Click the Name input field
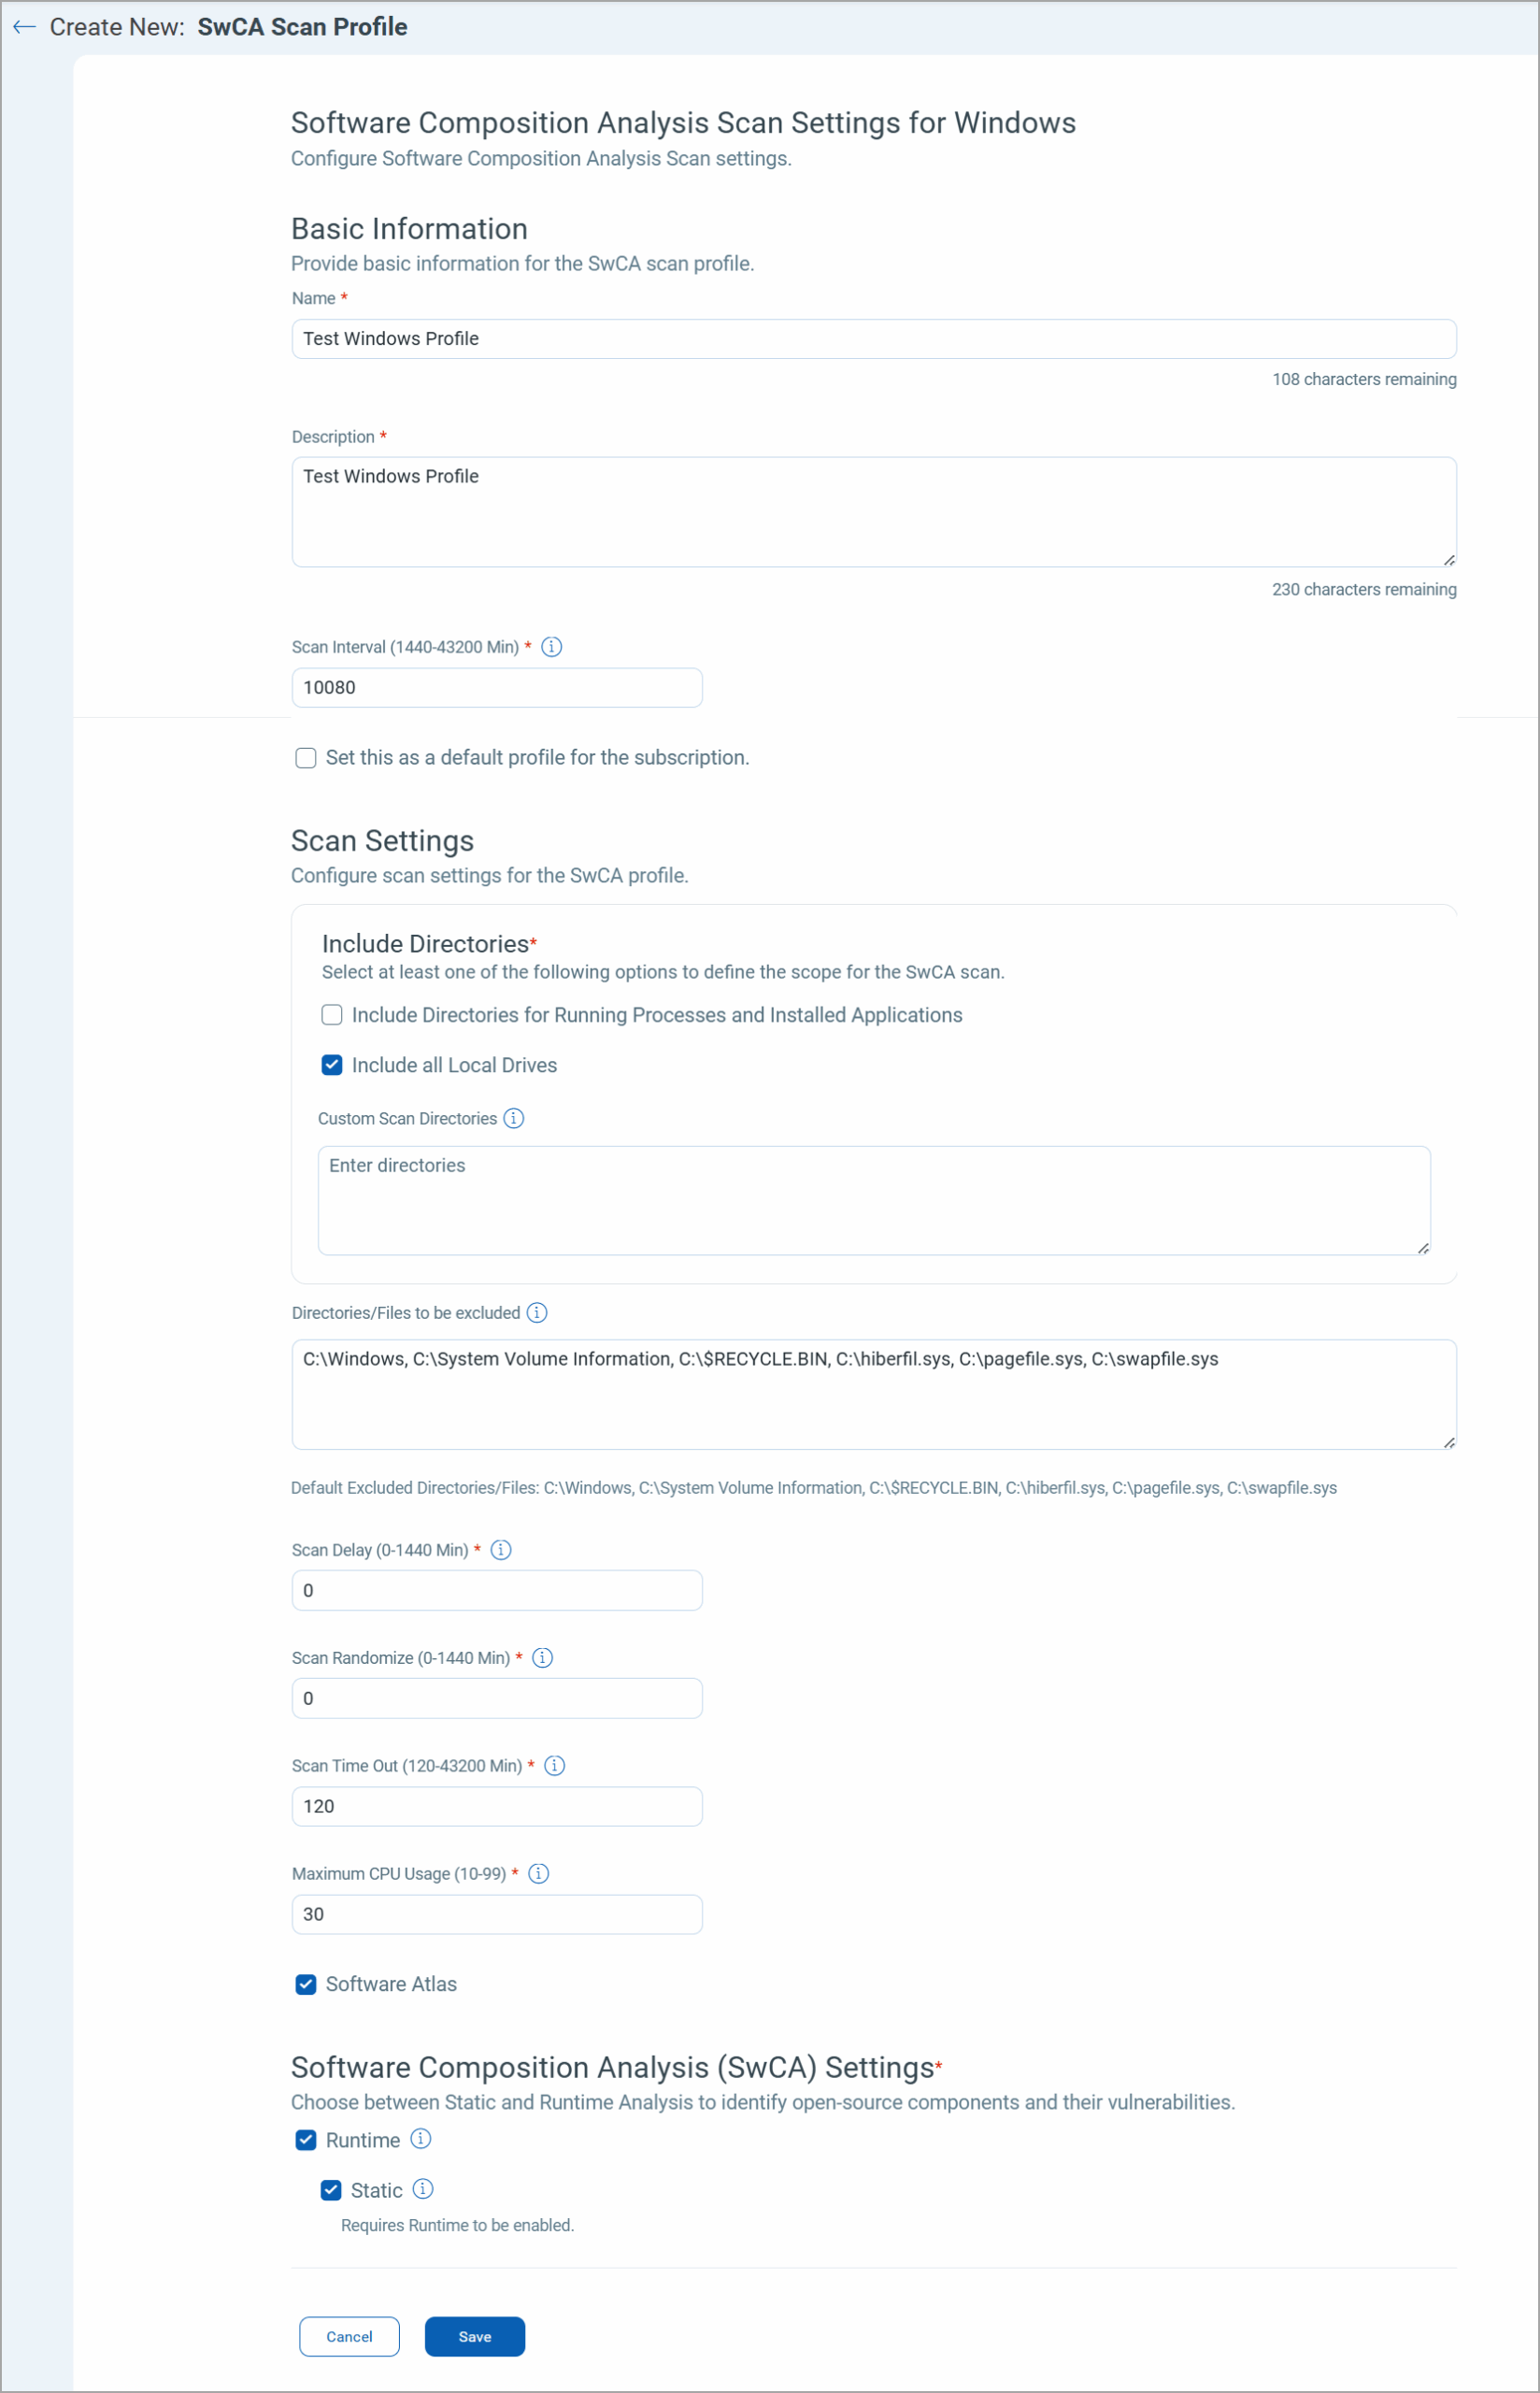Screen dimensions: 1540x2393 click(x=874, y=339)
